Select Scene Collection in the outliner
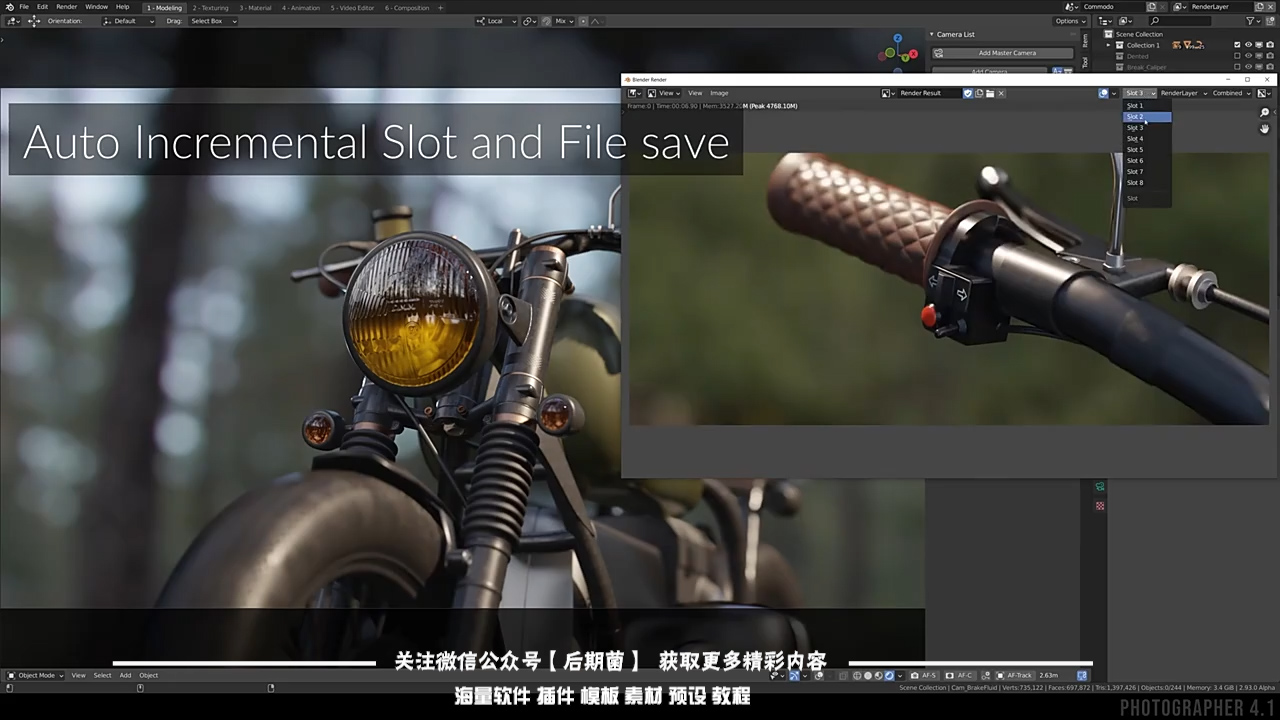Image resolution: width=1280 pixels, height=720 pixels. coord(1139,34)
